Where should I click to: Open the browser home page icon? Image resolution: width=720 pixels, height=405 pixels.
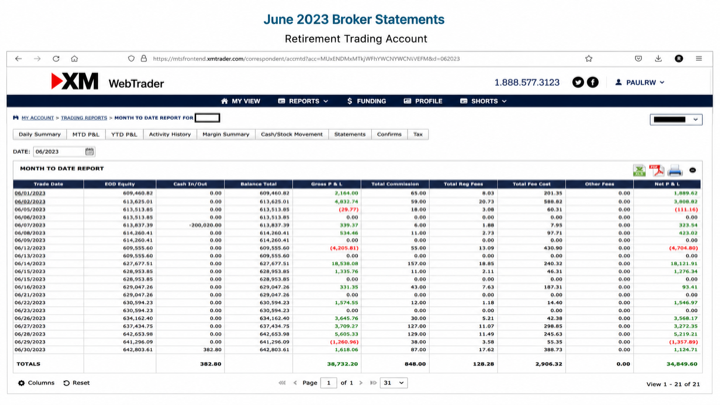point(74,59)
